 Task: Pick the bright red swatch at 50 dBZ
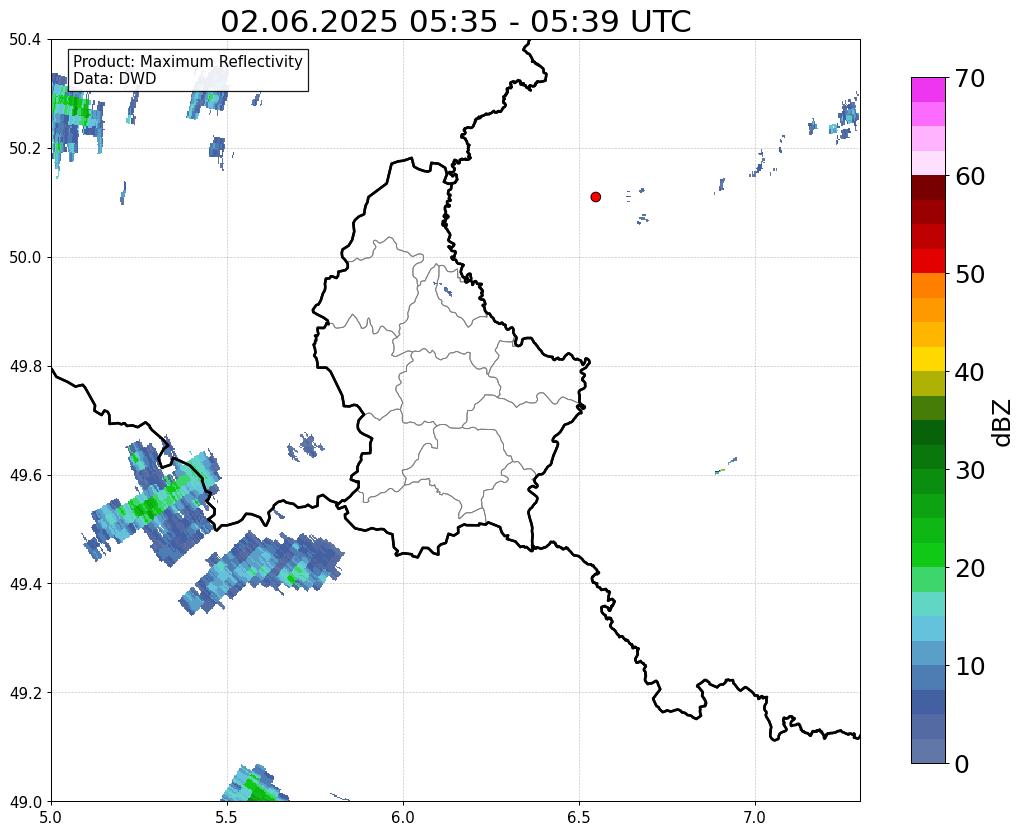(928, 261)
